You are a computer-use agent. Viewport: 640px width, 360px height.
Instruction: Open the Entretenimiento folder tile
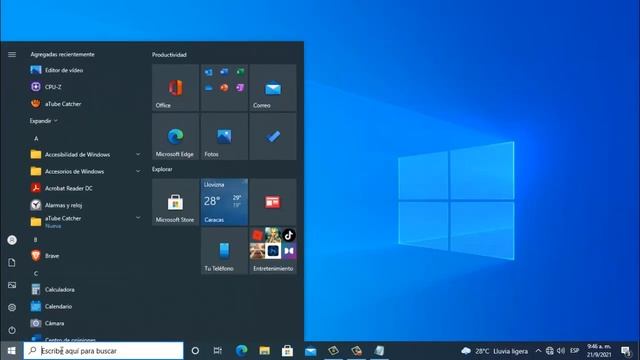click(x=273, y=251)
